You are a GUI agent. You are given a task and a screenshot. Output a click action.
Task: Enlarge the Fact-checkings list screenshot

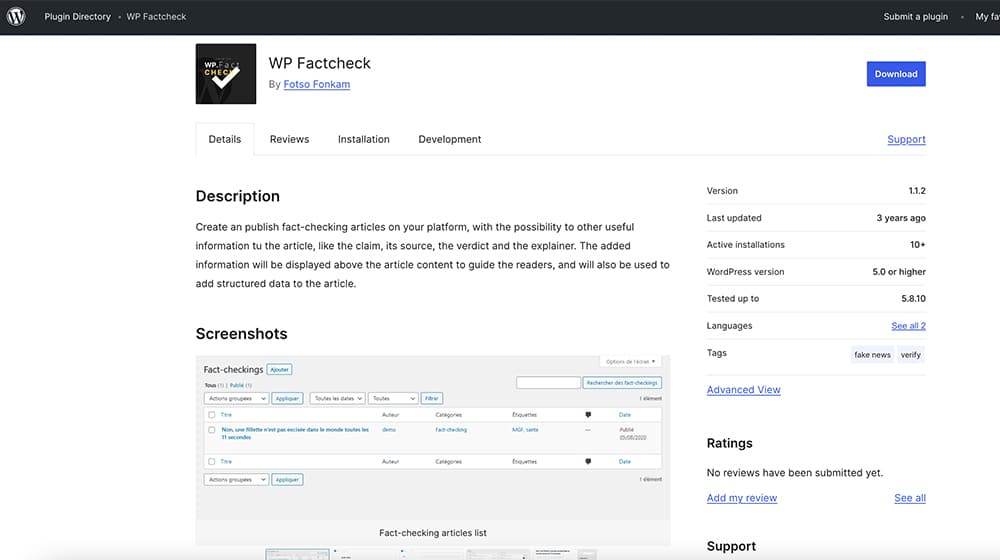[432, 438]
